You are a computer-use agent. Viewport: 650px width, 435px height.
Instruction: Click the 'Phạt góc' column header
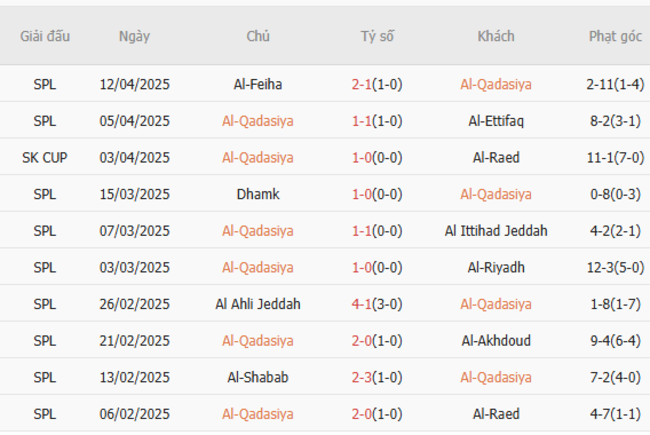coord(615,36)
